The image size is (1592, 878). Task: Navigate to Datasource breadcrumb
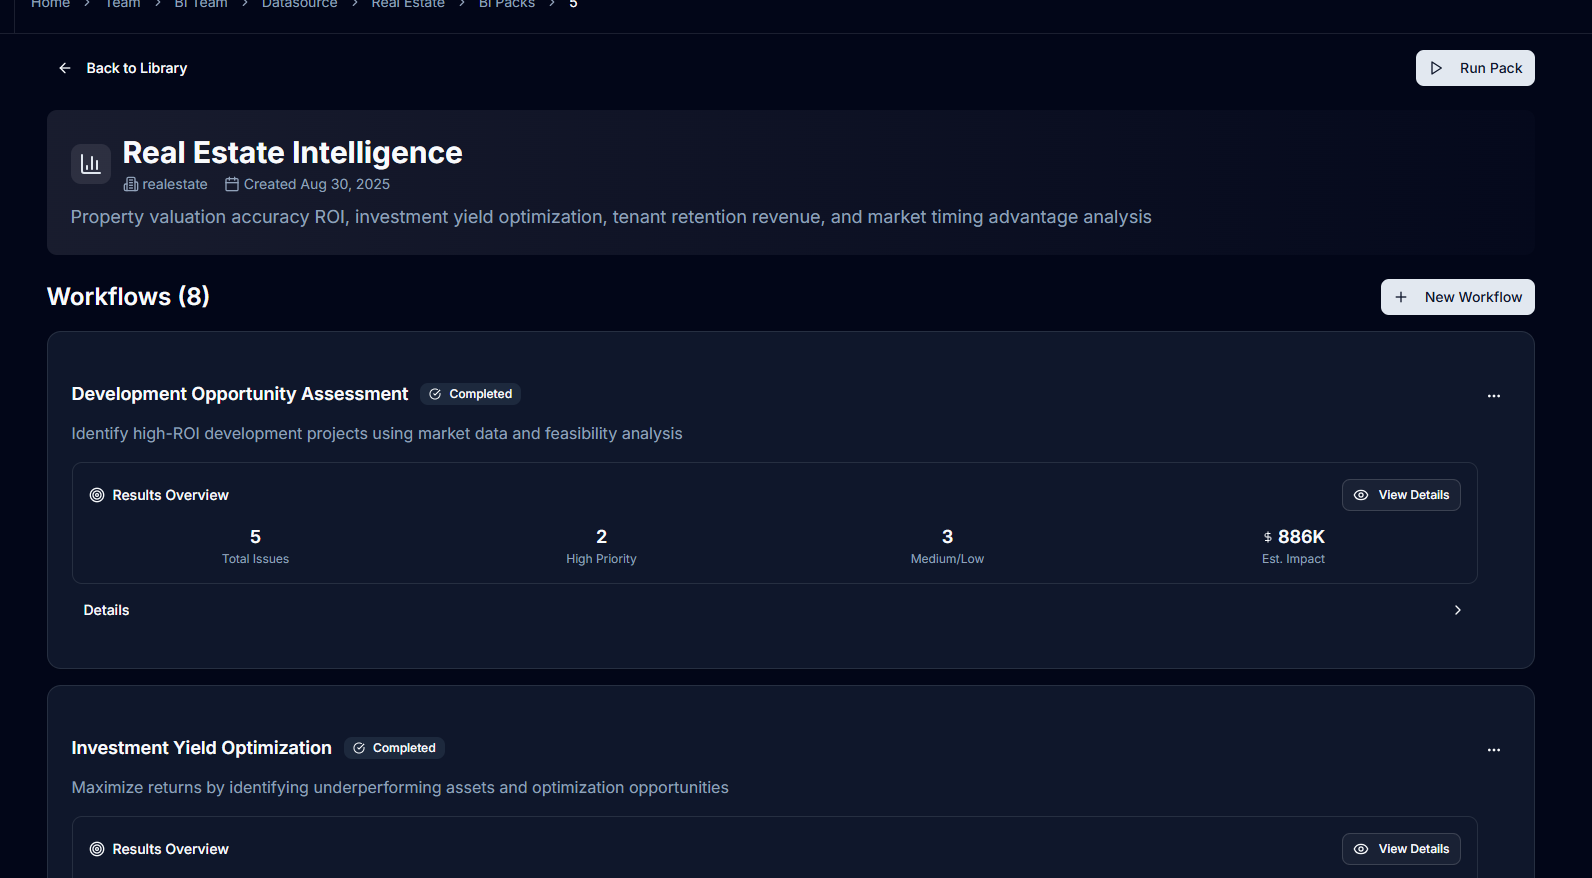300,4
